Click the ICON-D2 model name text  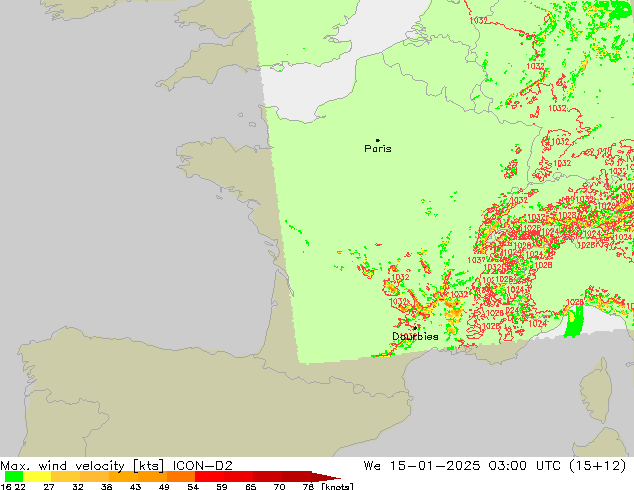203,466
